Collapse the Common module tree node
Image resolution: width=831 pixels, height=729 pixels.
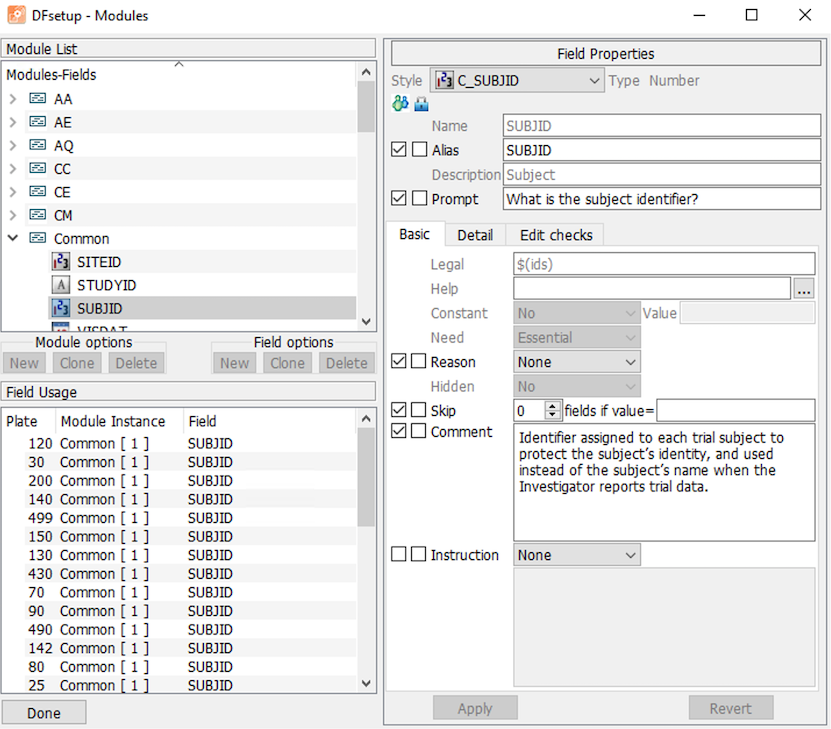pyautogui.click(x=13, y=239)
